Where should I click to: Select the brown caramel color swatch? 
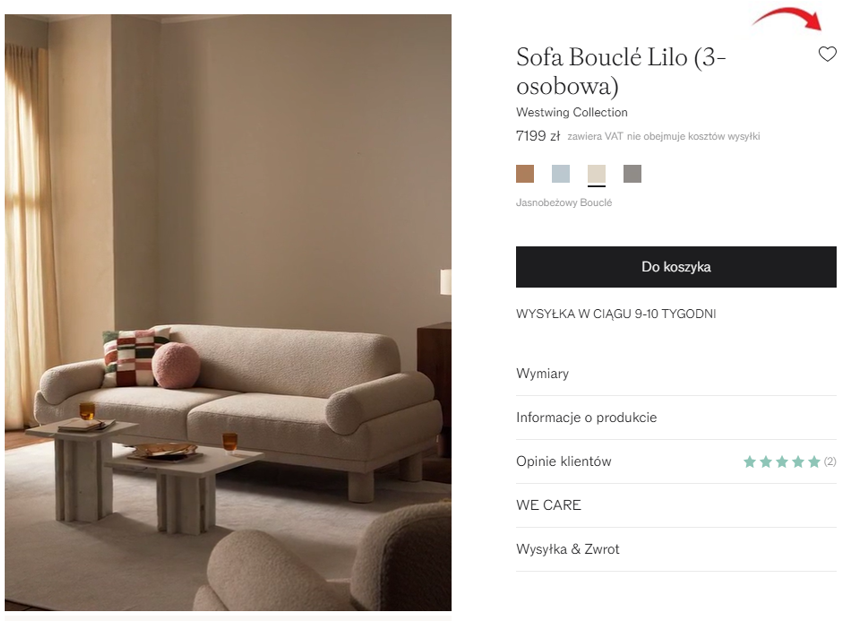point(524,174)
